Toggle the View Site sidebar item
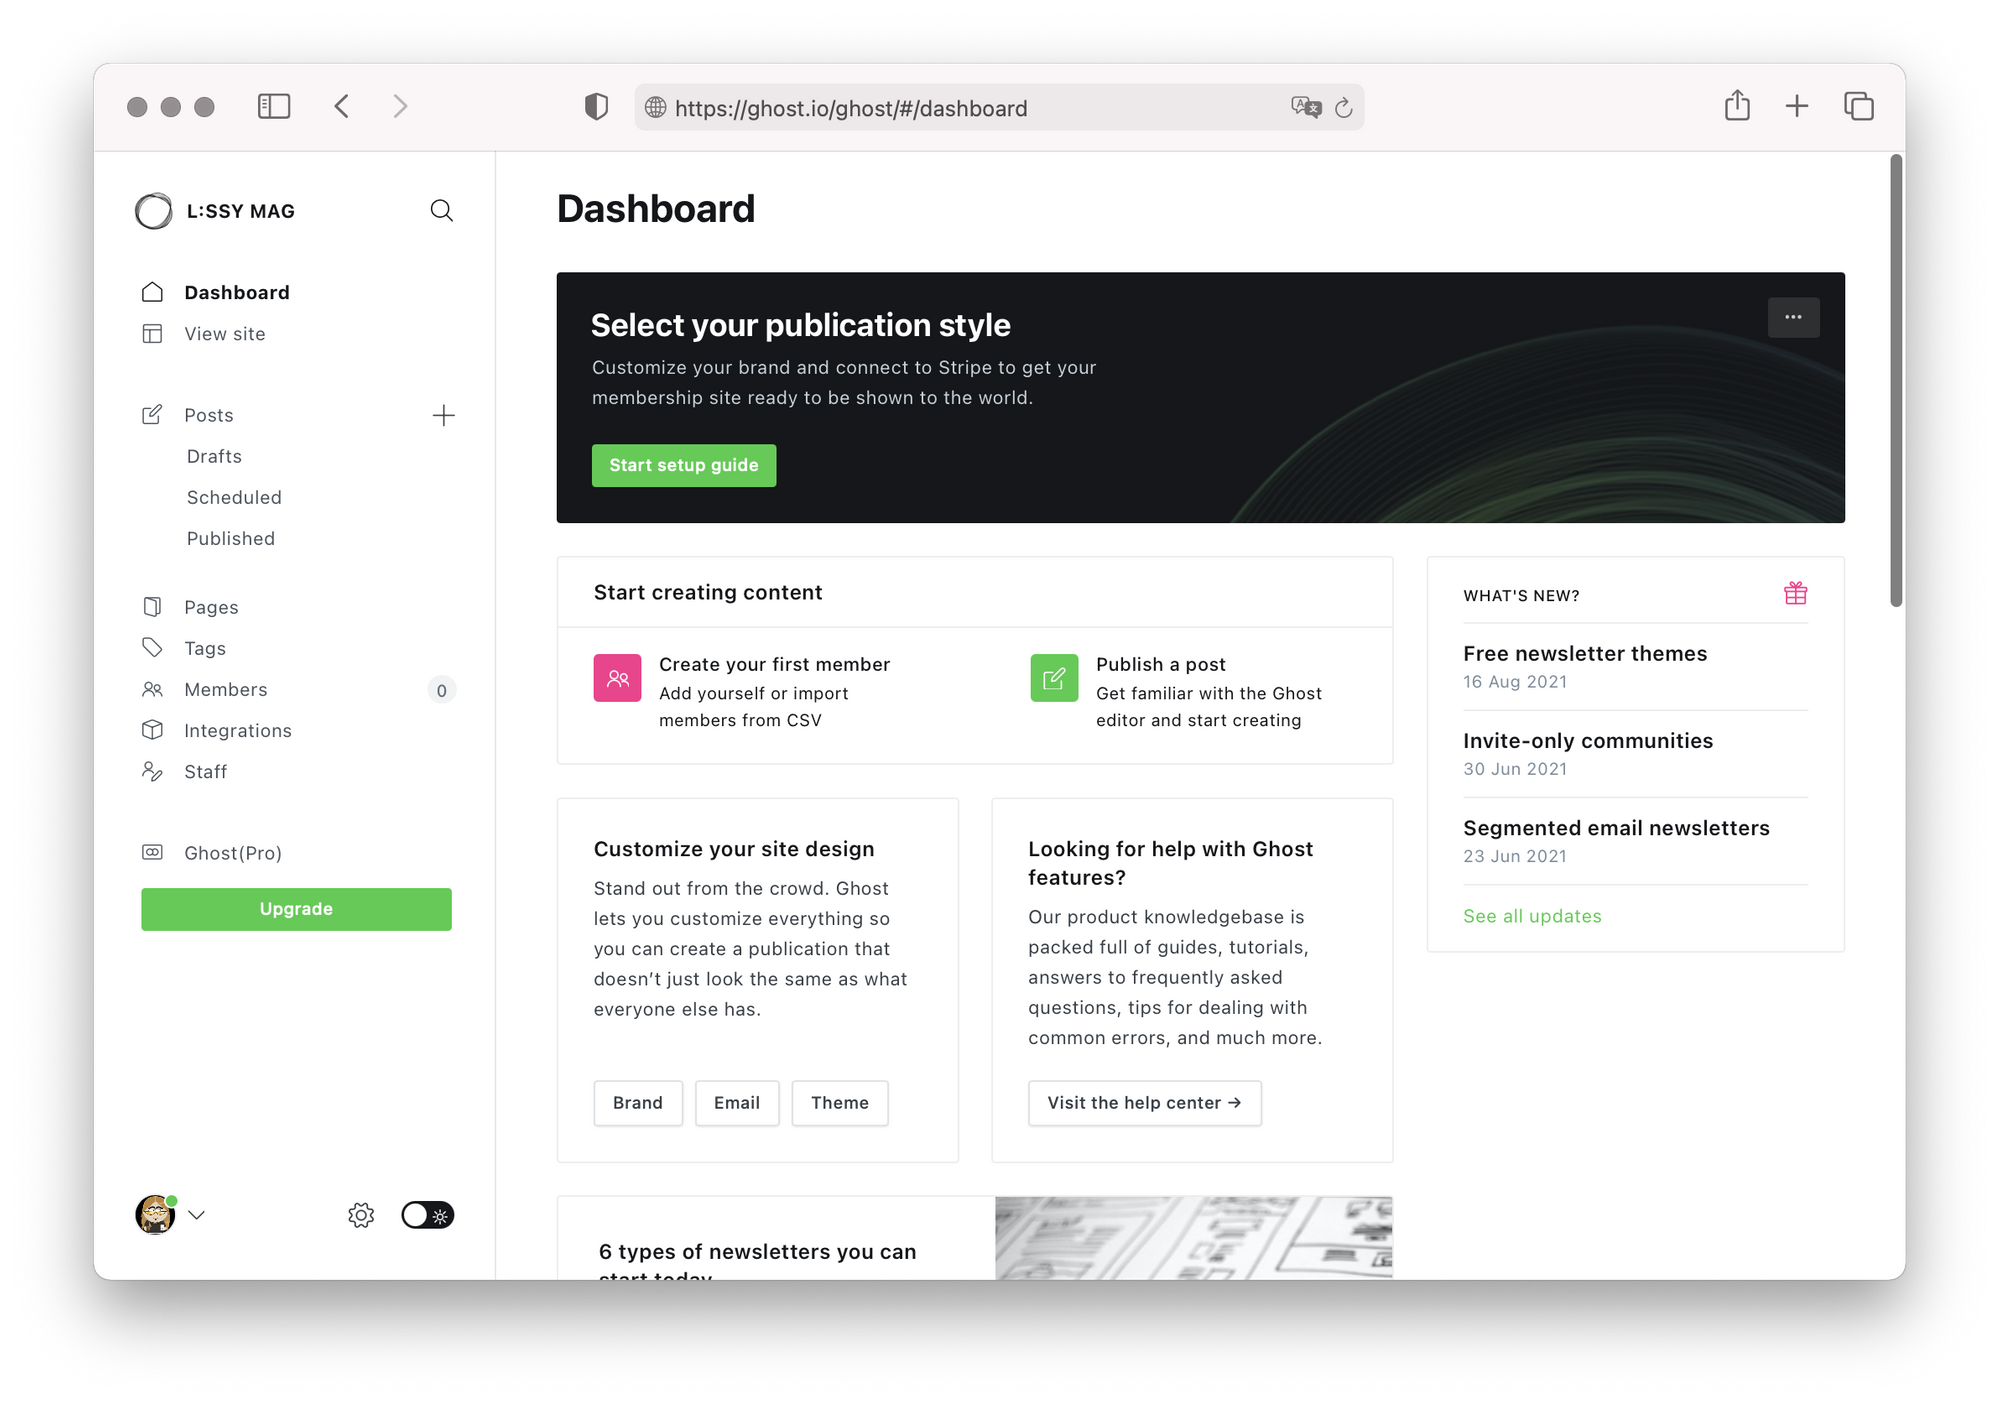This screenshot has height=1404, width=2000. pyautogui.click(x=225, y=333)
